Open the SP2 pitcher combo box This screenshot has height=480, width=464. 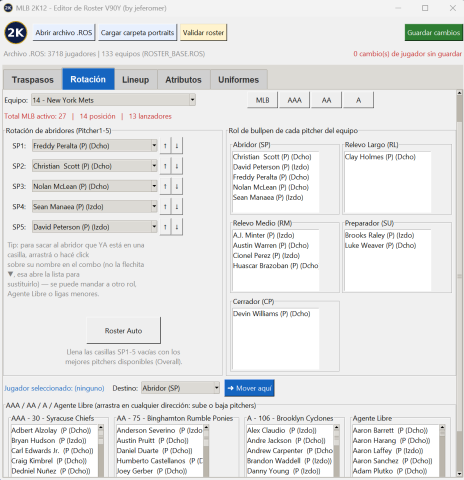[x=95, y=166]
